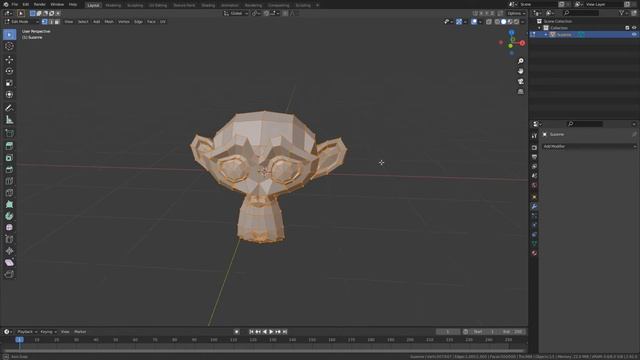Open the Modifiers properties tab (wrench)
The height and width of the screenshot is (360, 640).
point(534,207)
